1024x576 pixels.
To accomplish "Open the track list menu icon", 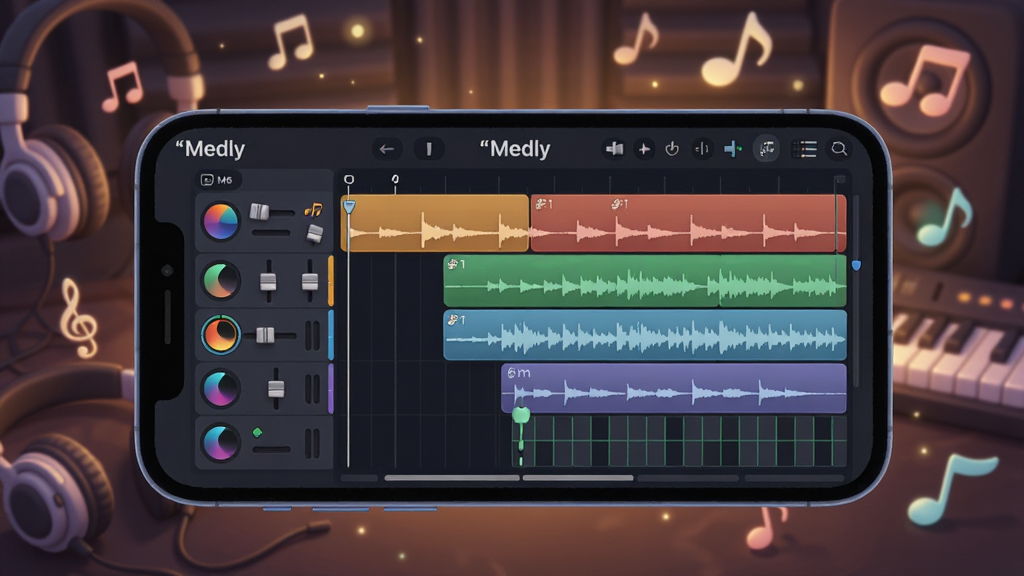I will pos(804,150).
